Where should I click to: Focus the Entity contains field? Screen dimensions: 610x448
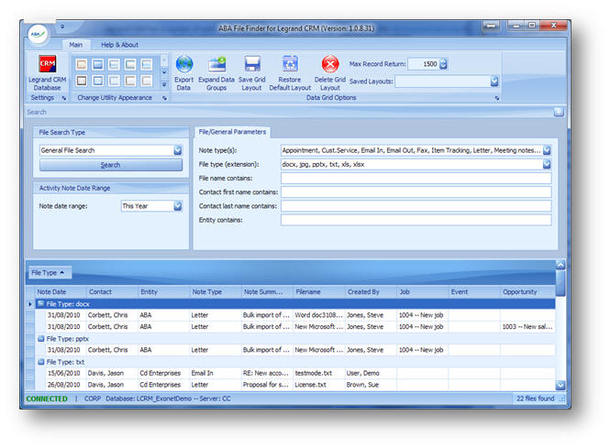click(x=416, y=220)
